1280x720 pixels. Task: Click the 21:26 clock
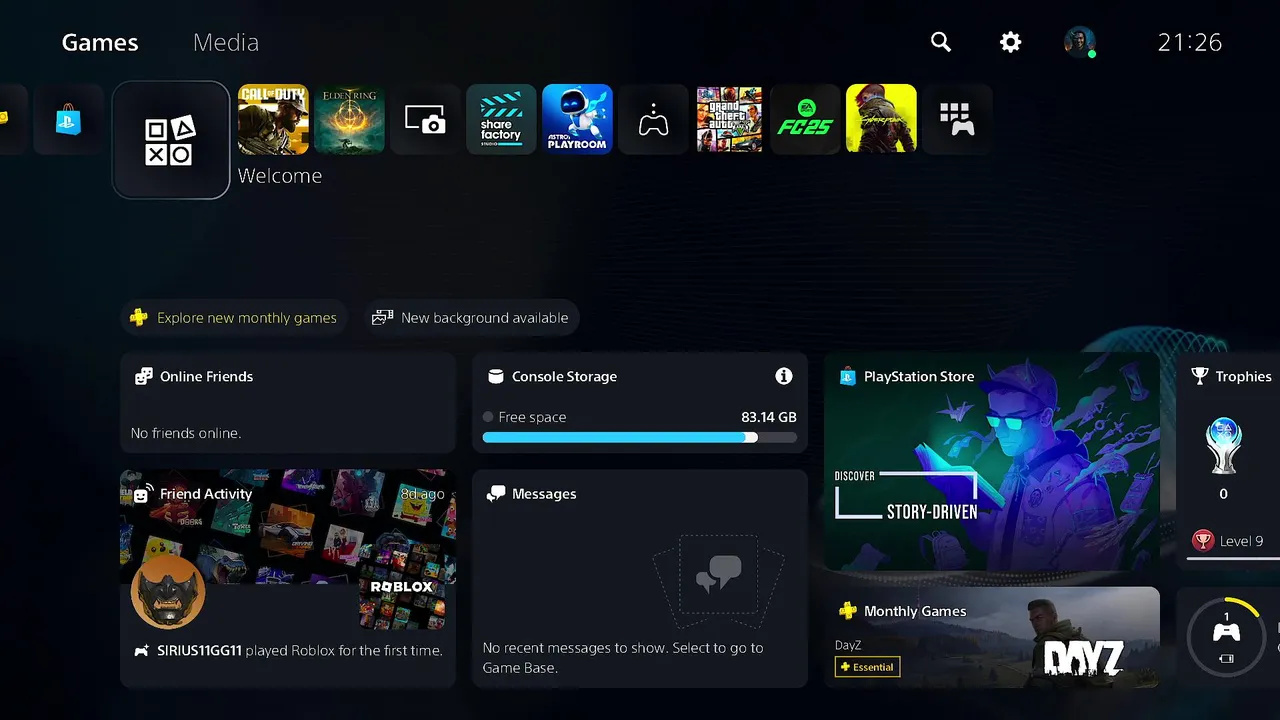coord(1190,42)
